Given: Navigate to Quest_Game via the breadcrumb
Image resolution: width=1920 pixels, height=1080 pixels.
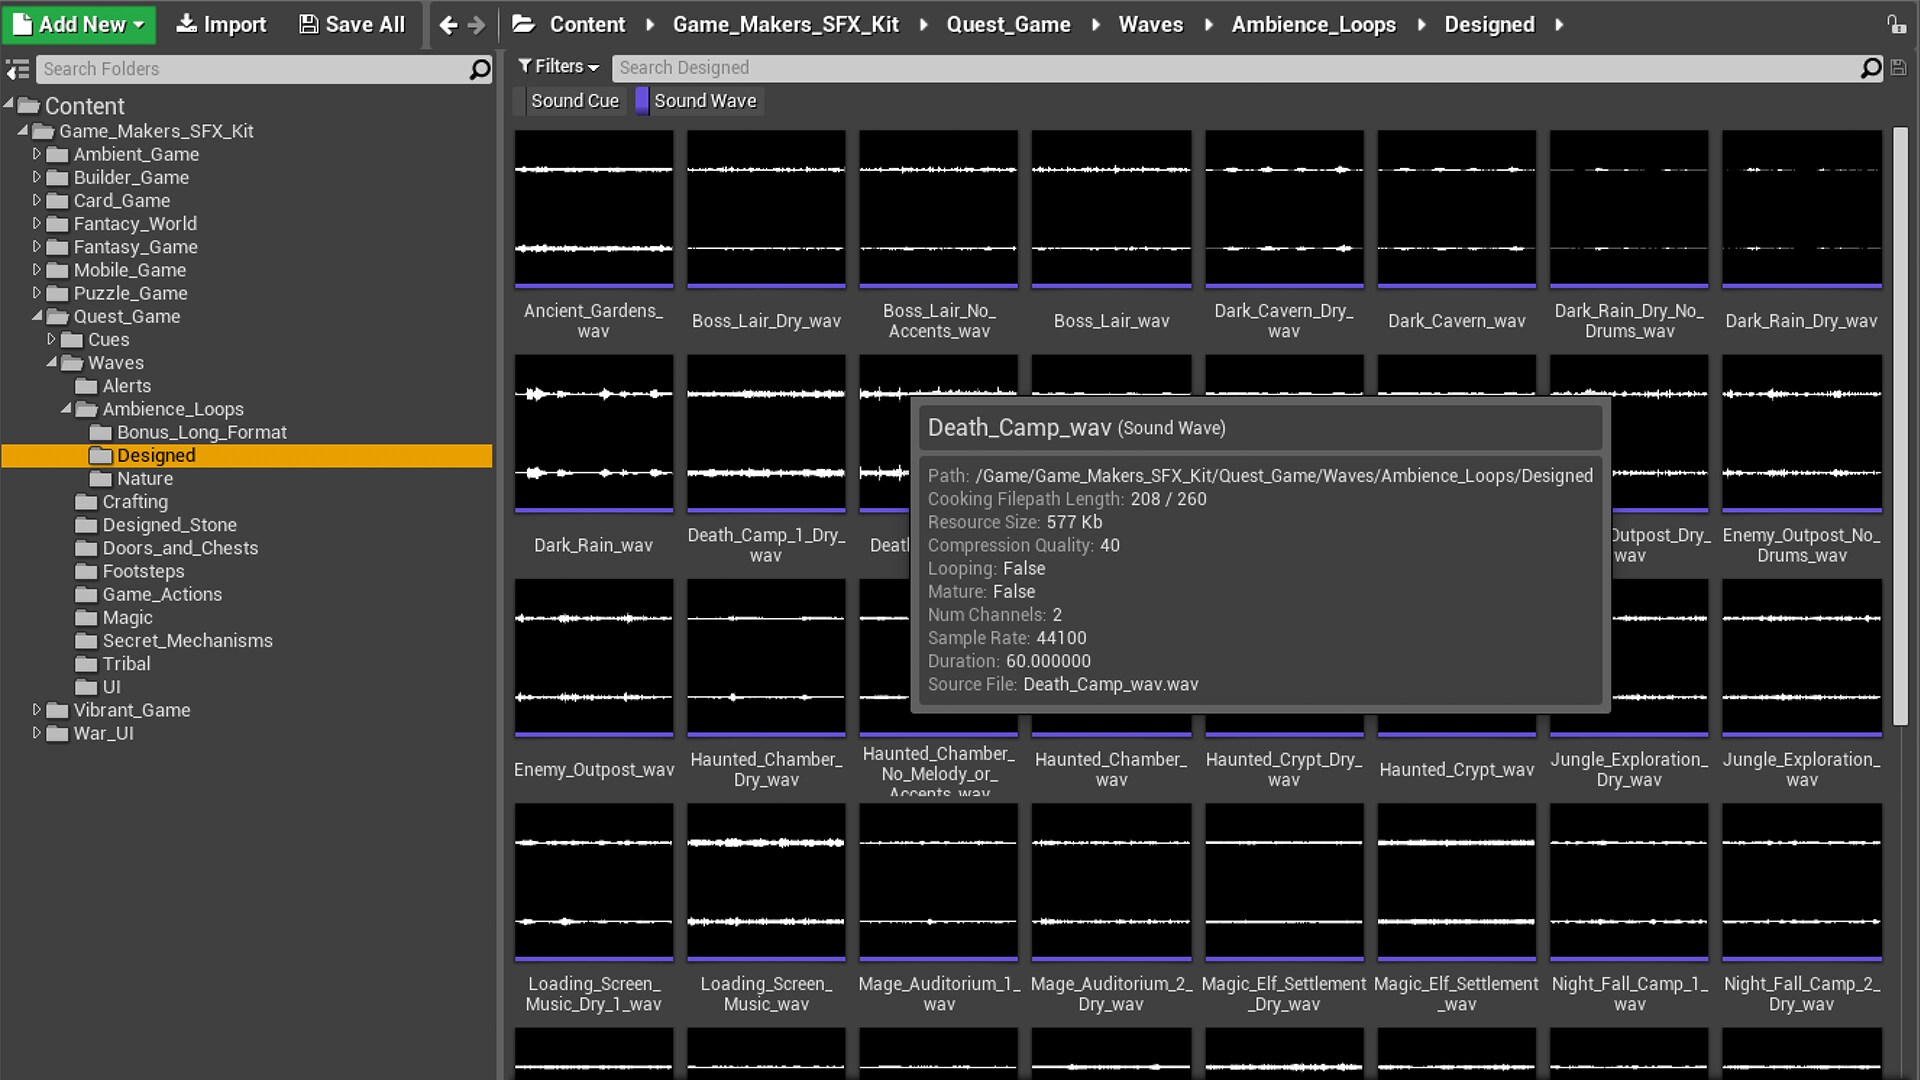Looking at the screenshot, I should pos(1008,24).
